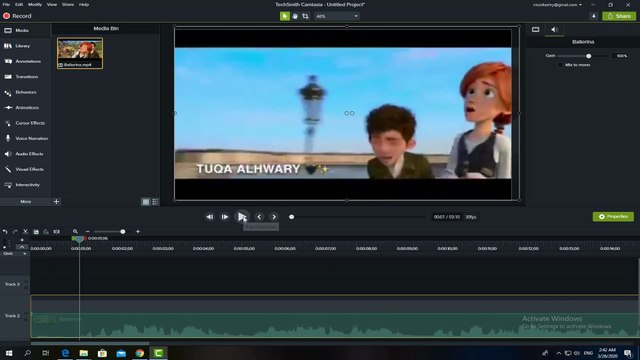
Task: Select the Edit arrow tool above canvas
Action: pos(284,16)
